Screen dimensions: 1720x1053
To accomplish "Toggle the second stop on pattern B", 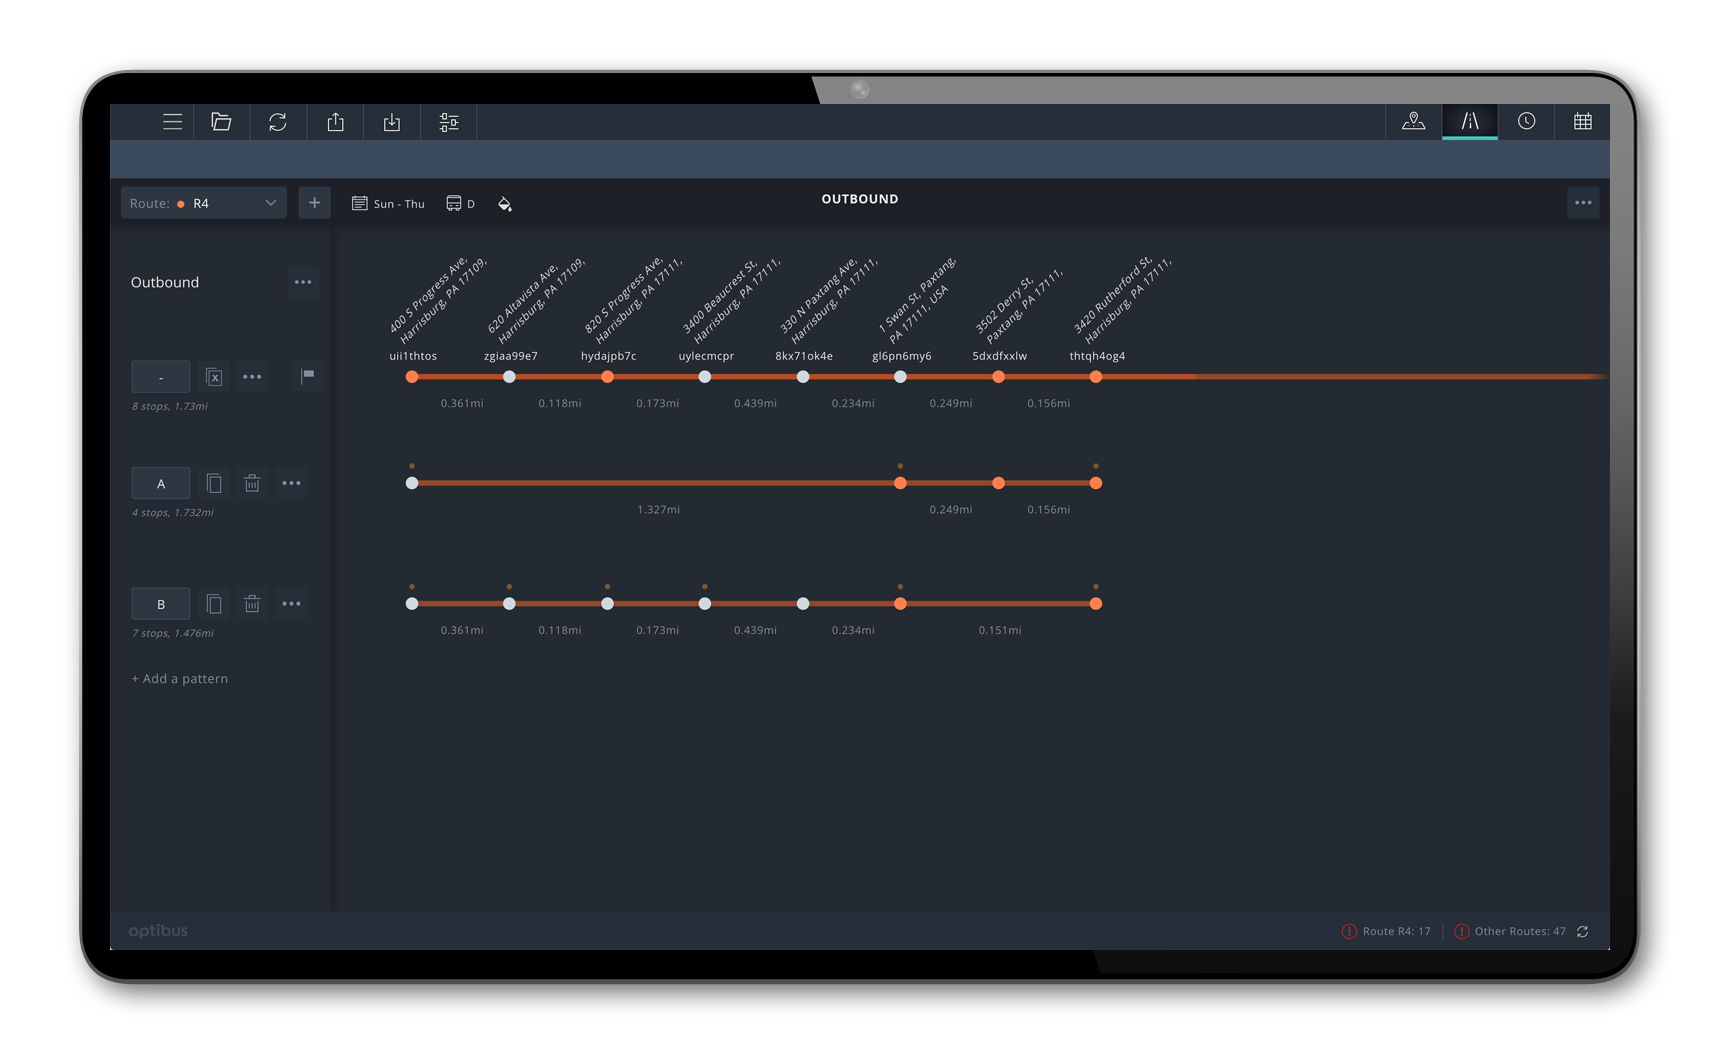I will 509,604.
